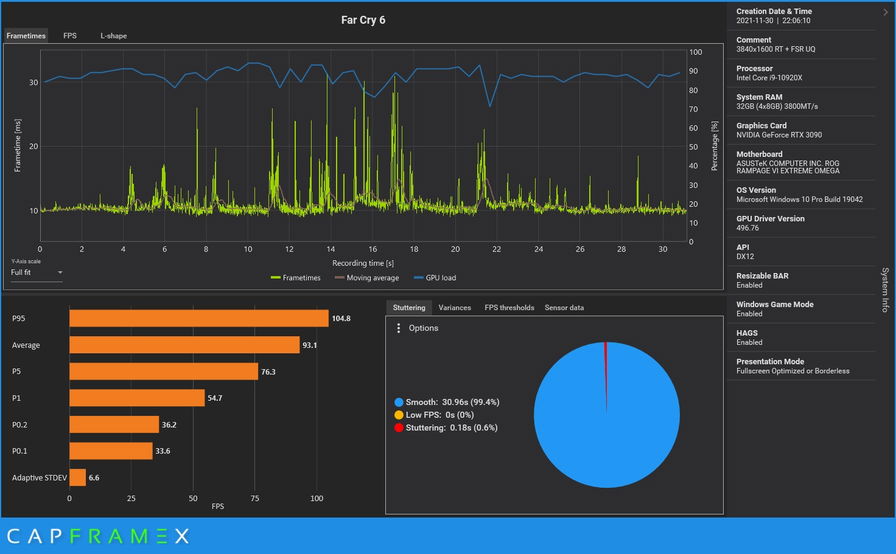Select the Frametimes tab

[26, 36]
